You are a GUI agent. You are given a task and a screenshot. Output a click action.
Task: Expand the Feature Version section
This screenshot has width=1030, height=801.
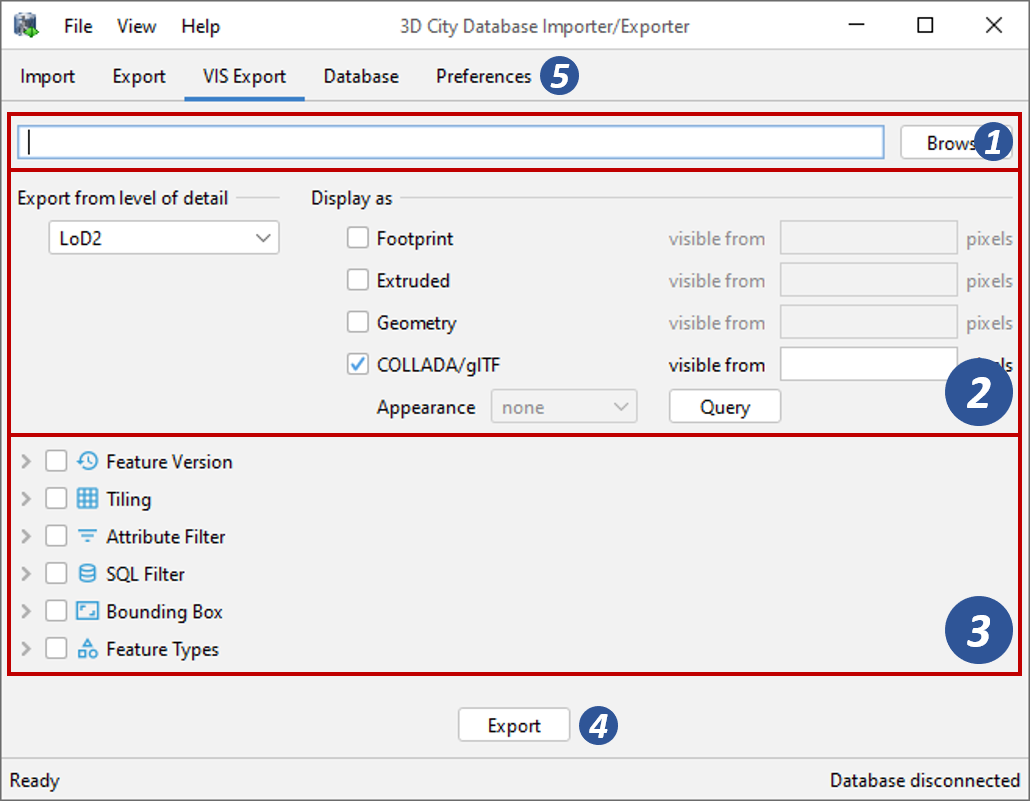pos(26,461)
